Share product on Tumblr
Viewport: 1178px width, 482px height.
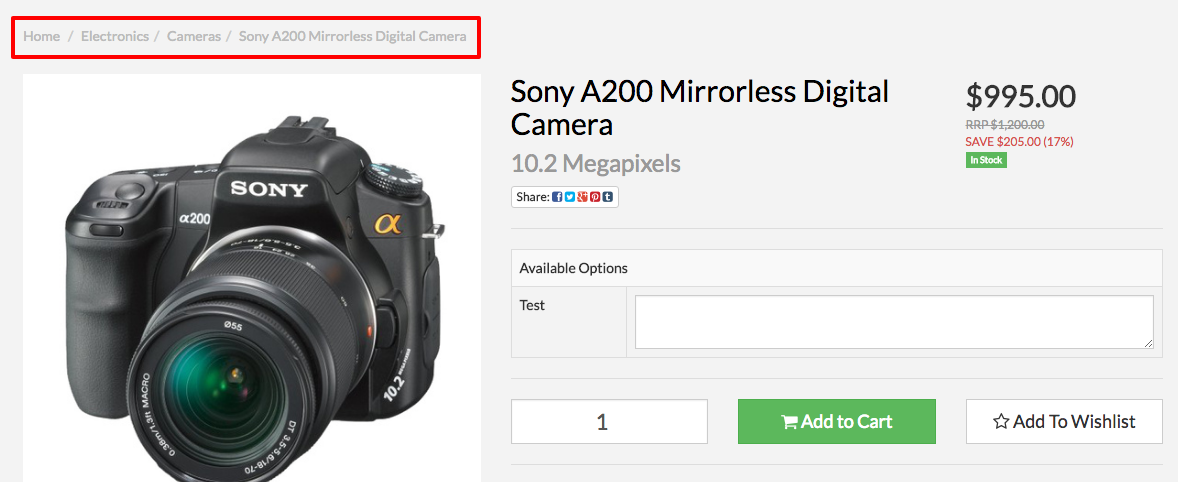608,197
